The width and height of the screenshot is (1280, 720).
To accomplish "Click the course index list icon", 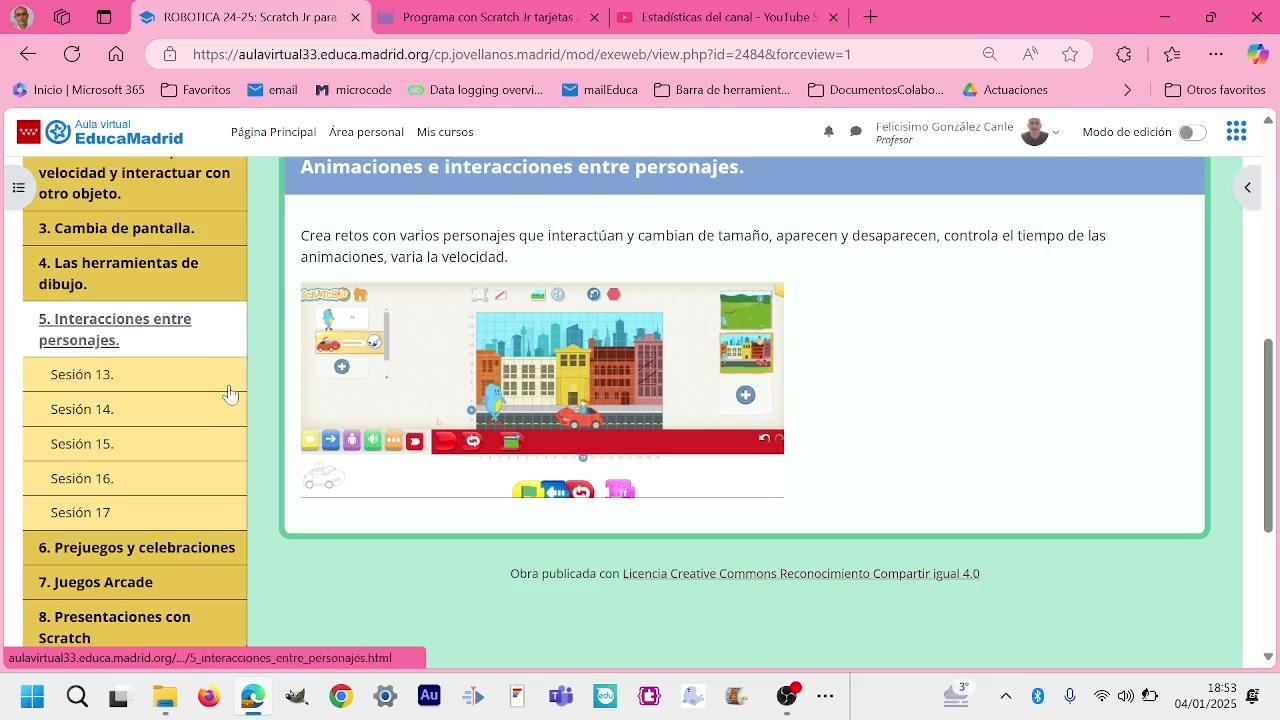I will [x=18, y=188].
